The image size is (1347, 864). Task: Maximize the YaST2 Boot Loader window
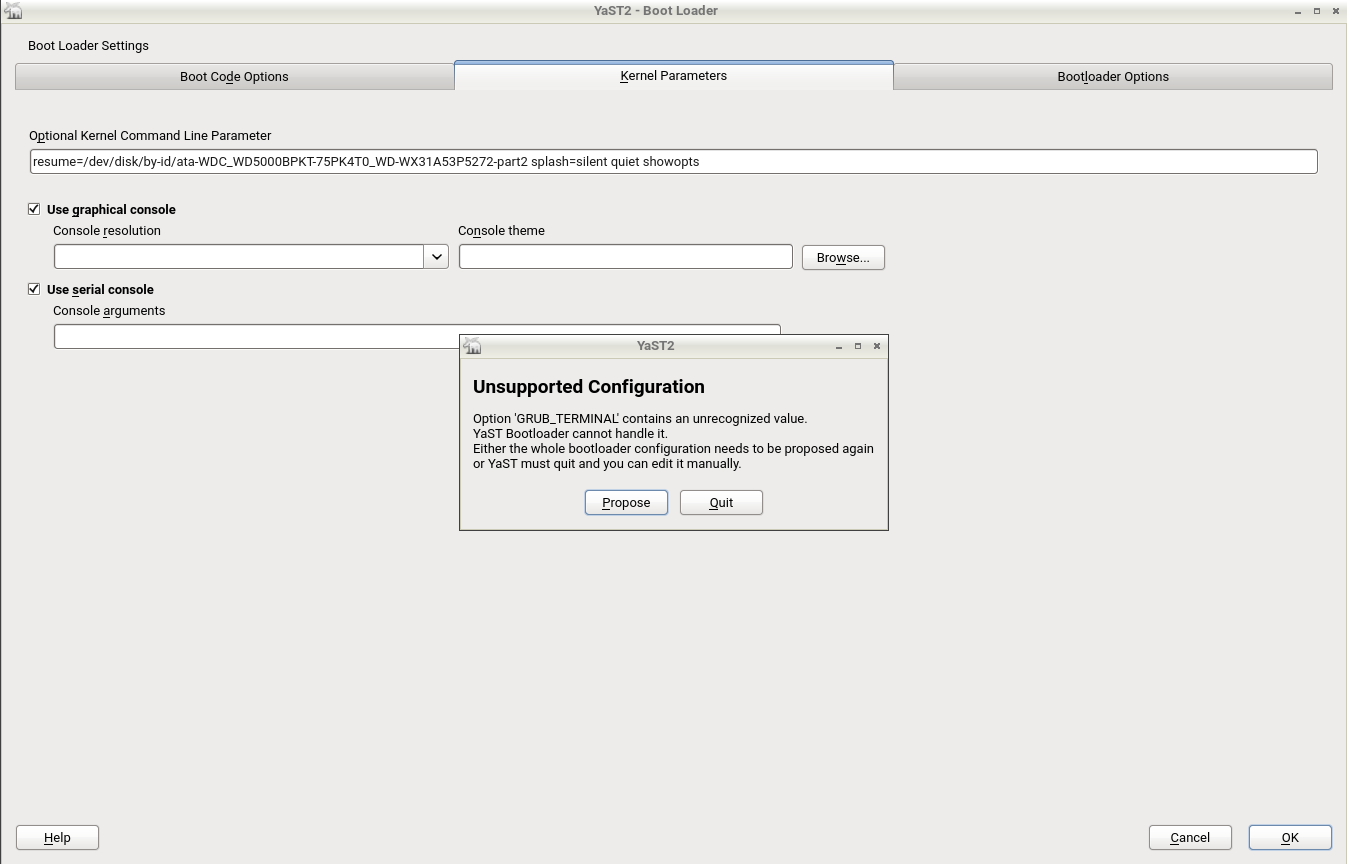[1317, 11]
